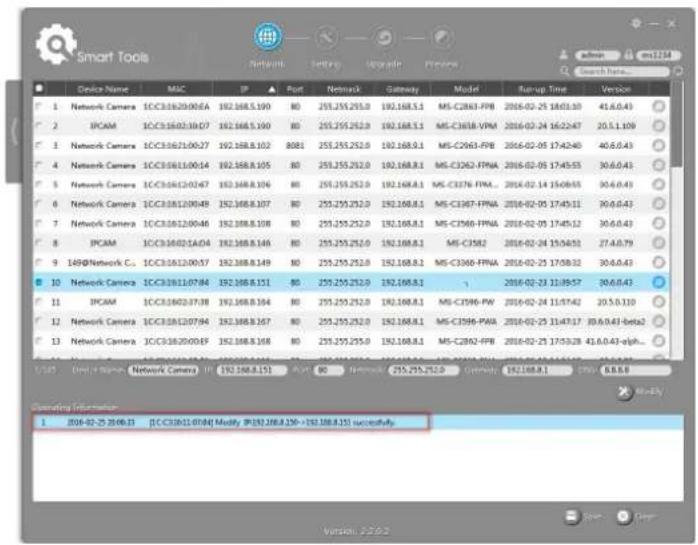Click the circle icon at end of row 6
This screenshot has width=698, height=545.
pos(659,204)
